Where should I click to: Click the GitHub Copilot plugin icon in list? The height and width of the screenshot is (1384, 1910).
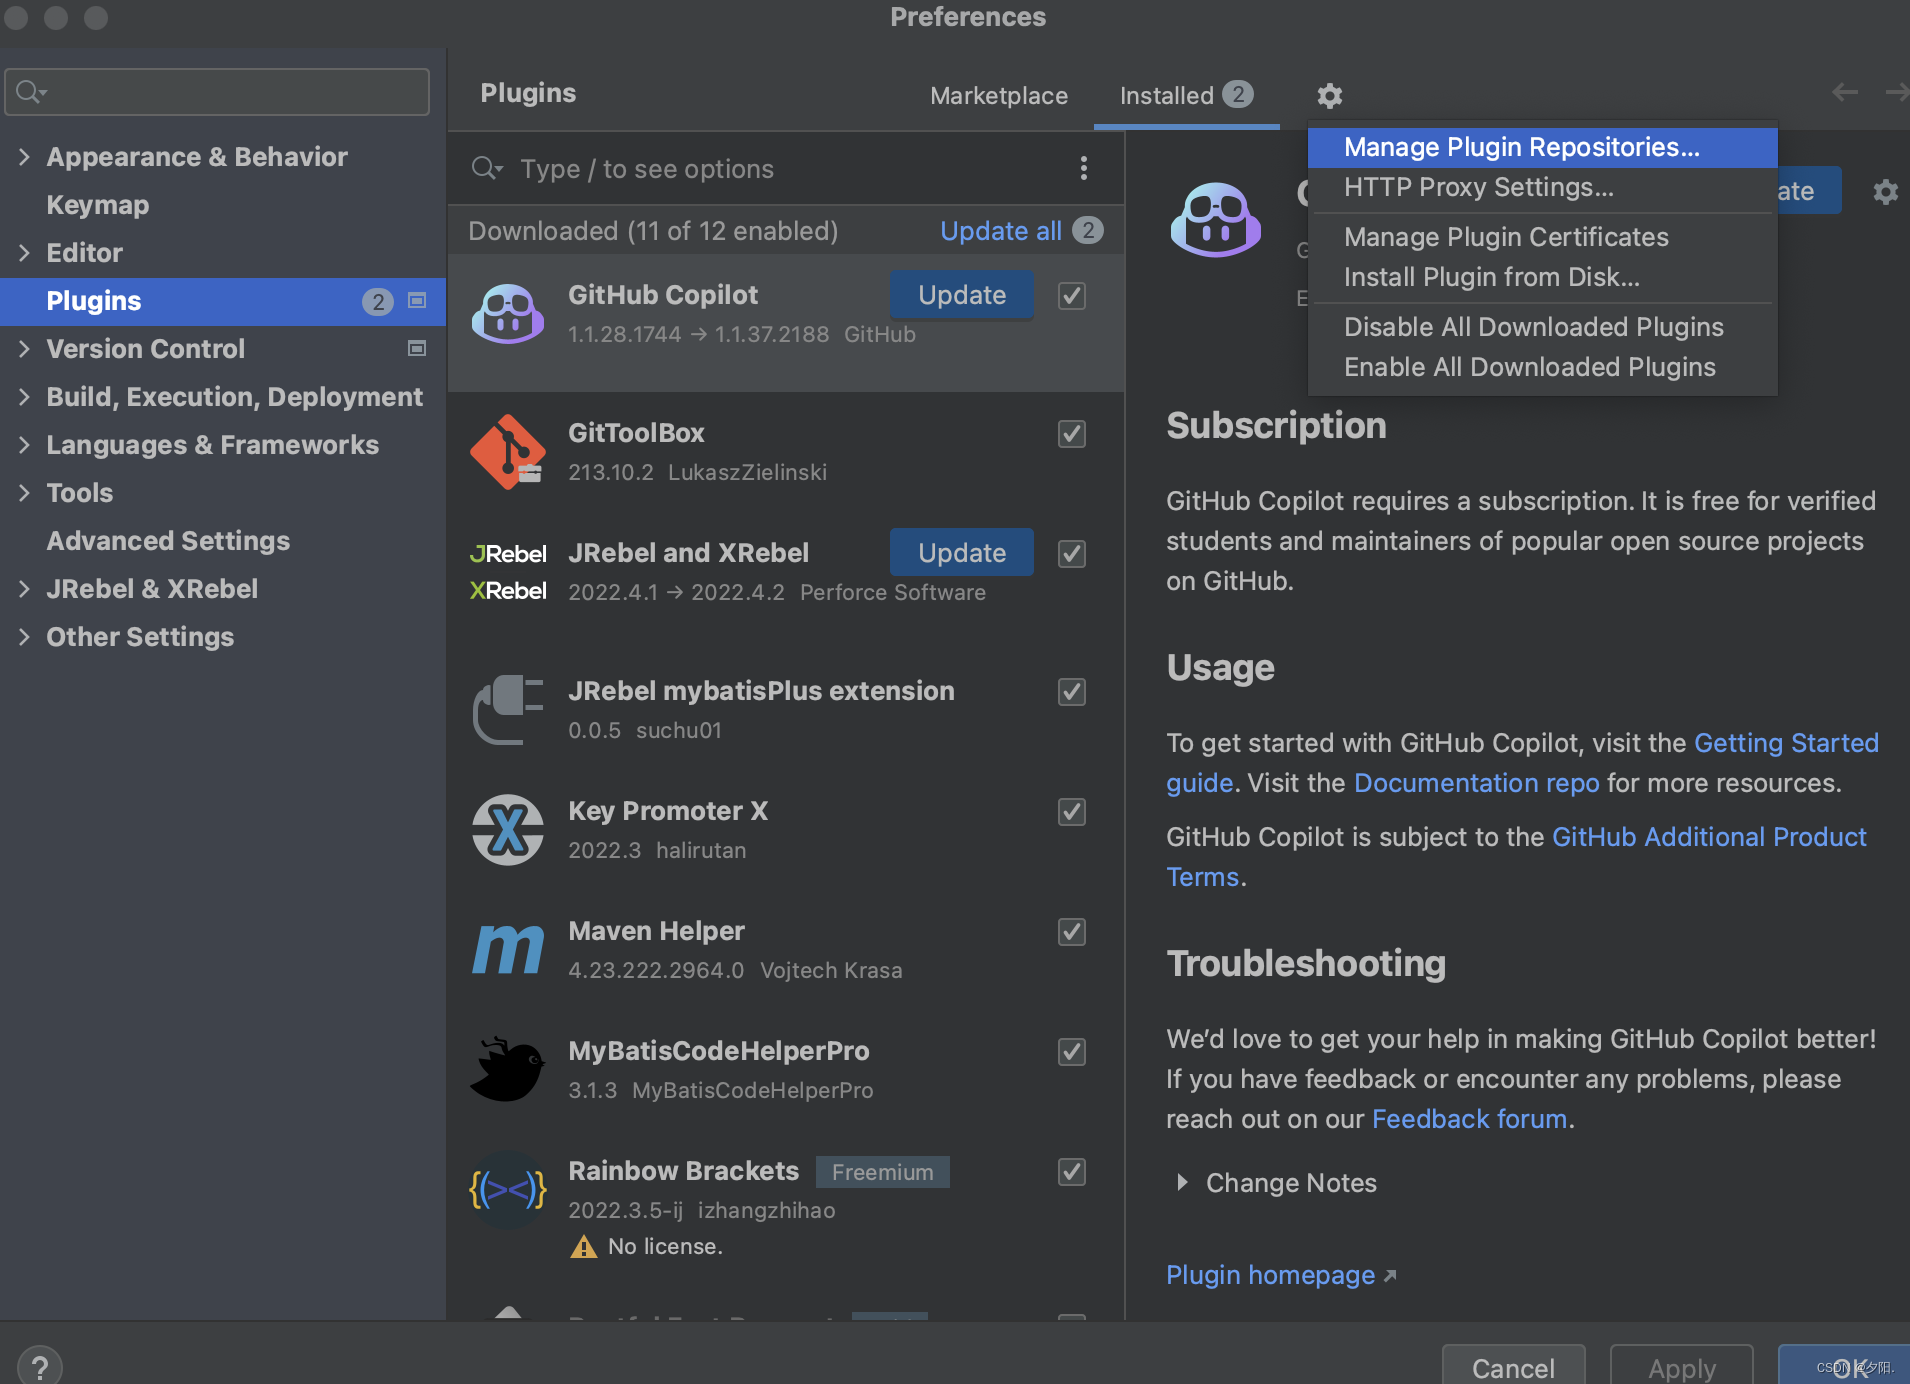pos(508,313)
